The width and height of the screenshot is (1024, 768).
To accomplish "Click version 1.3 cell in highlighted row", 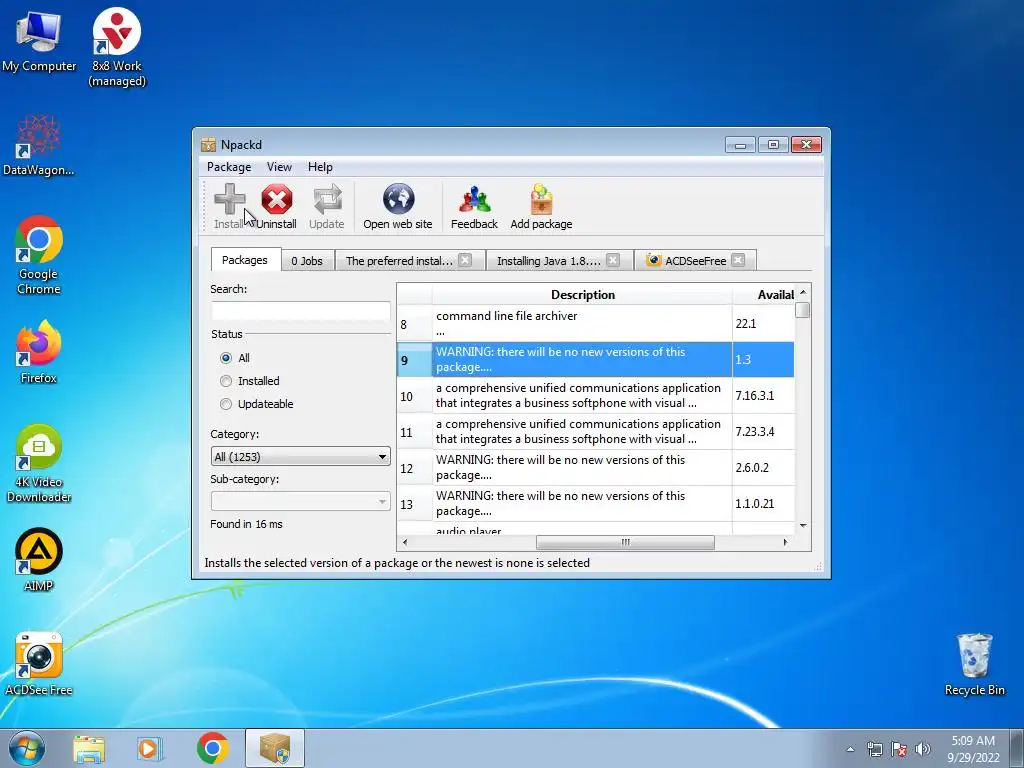I will tap(763, 359).
